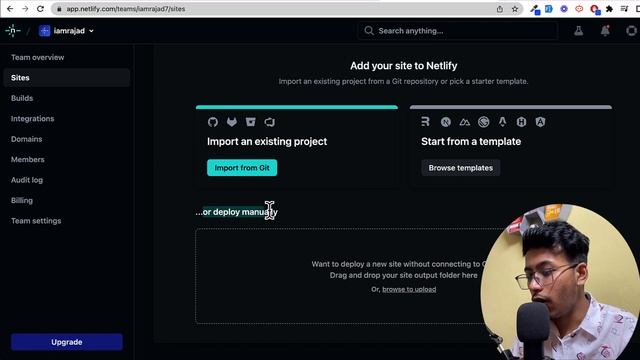640x360 pixels.
Task: Click the share page icon in address bar
Action: pos(500,9)
